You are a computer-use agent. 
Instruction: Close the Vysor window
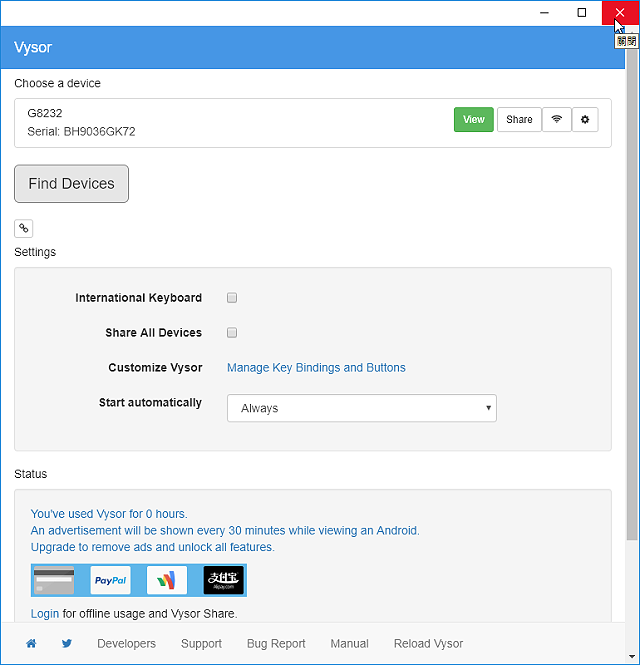tap(620, 13)
